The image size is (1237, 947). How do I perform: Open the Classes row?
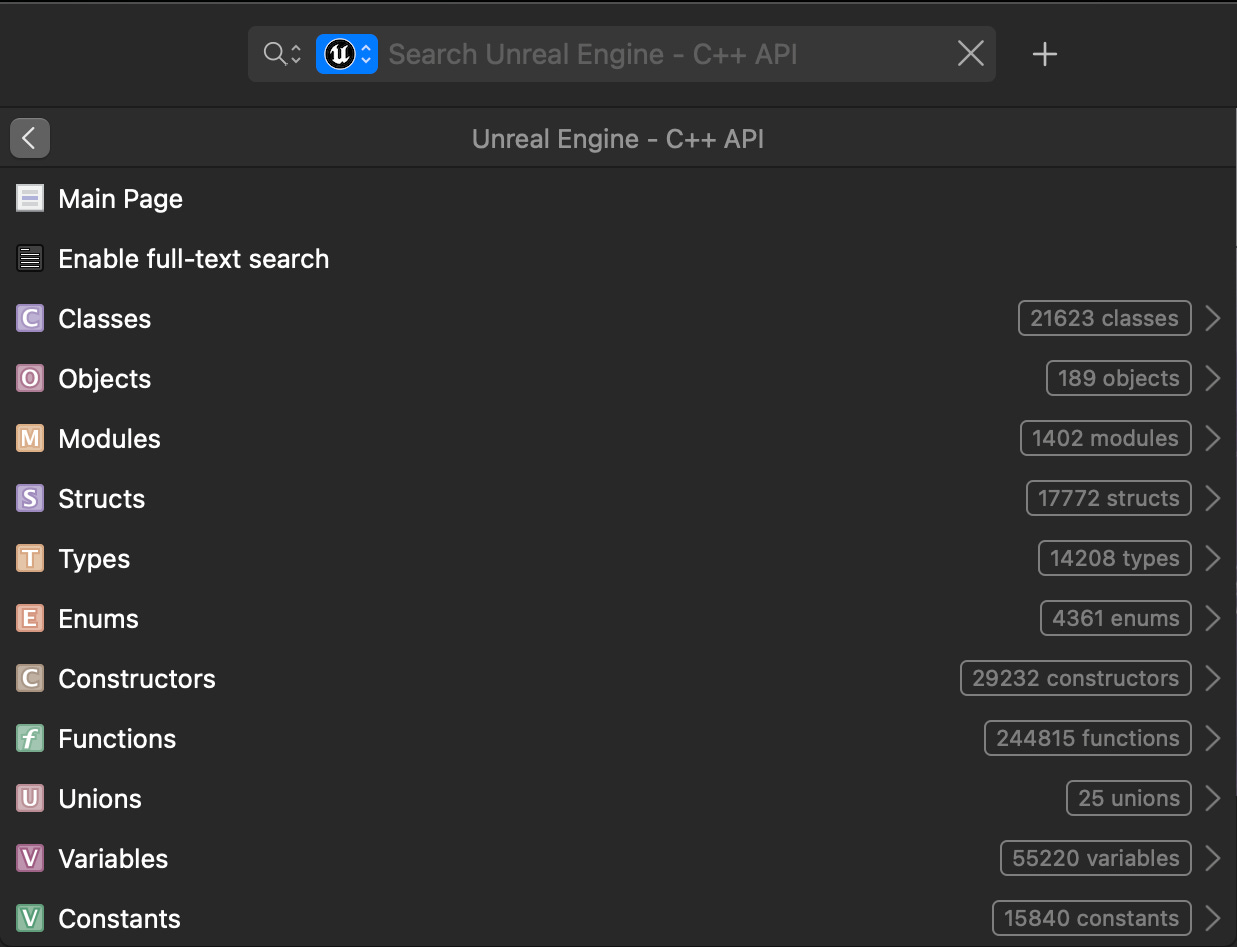click(x=618, y=319)
